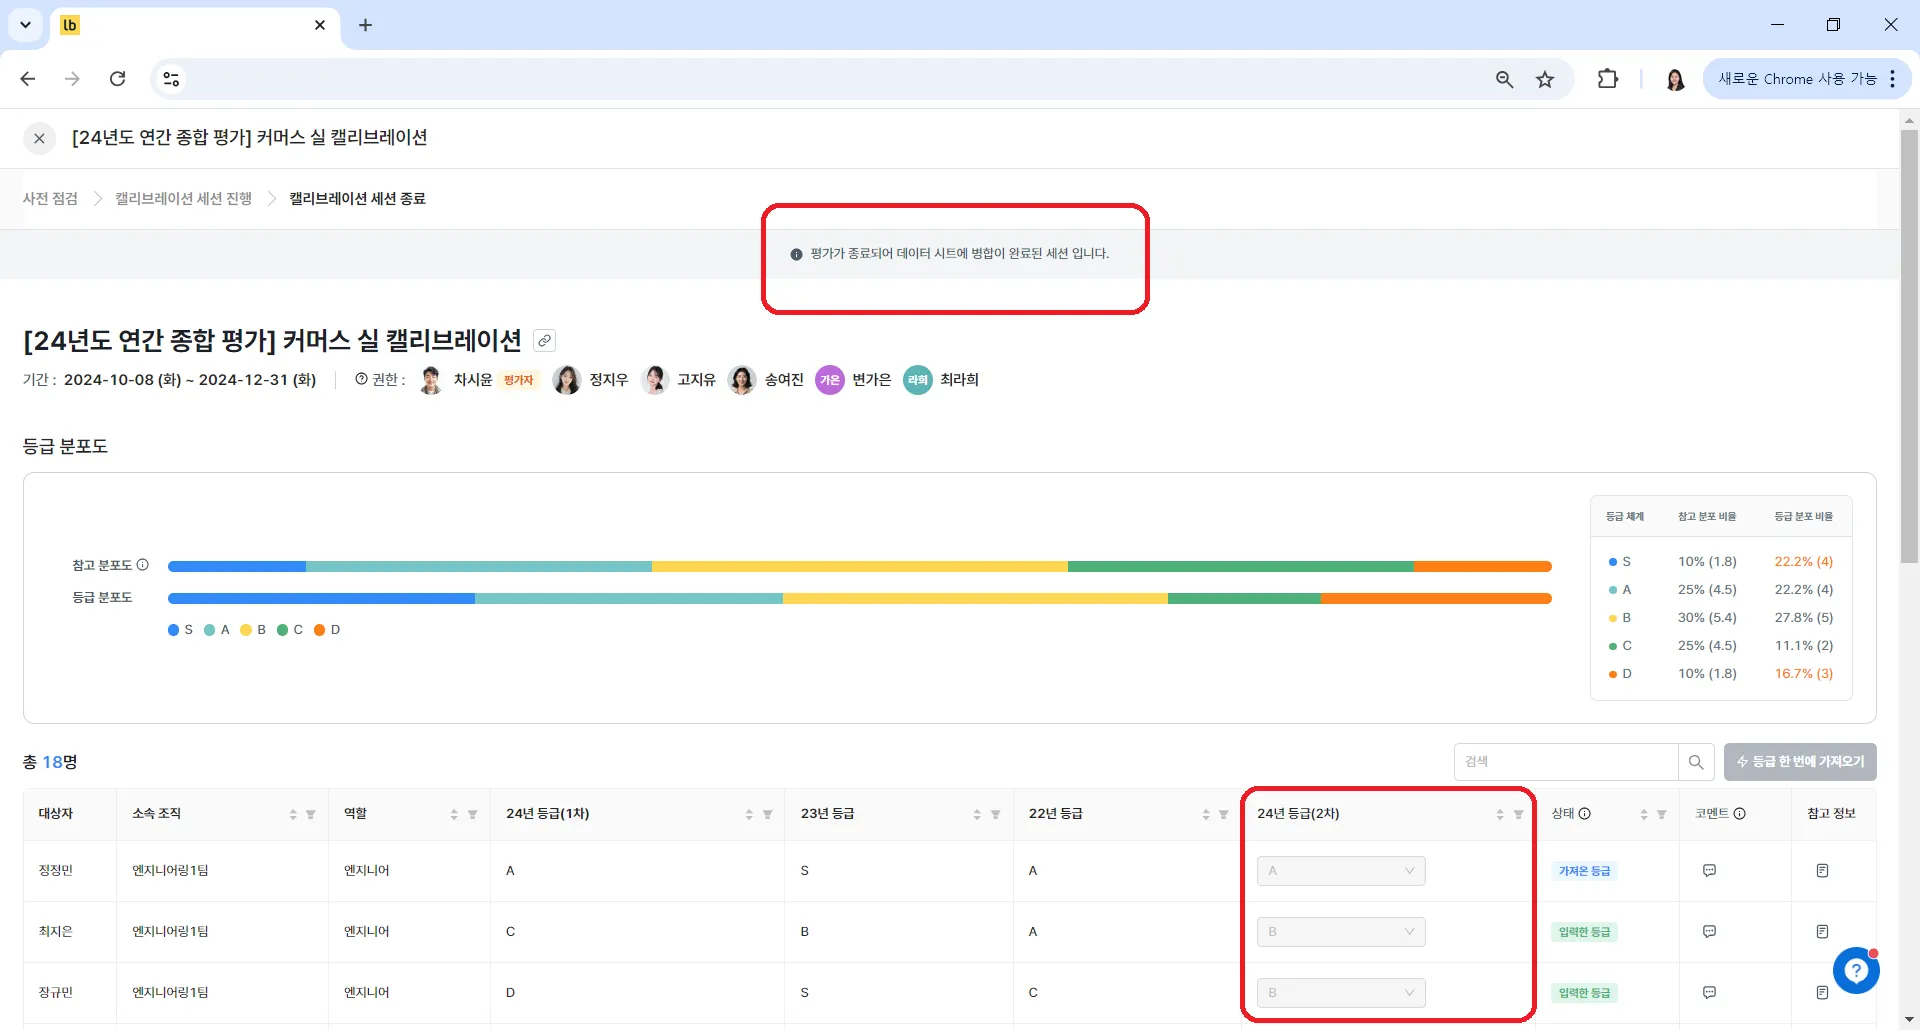The width and height of the screenshot is (1920, 1030).
Task: Open 최지은's 24년 등급(2차) grade dropdown
Action: [x=1341, y=932]
